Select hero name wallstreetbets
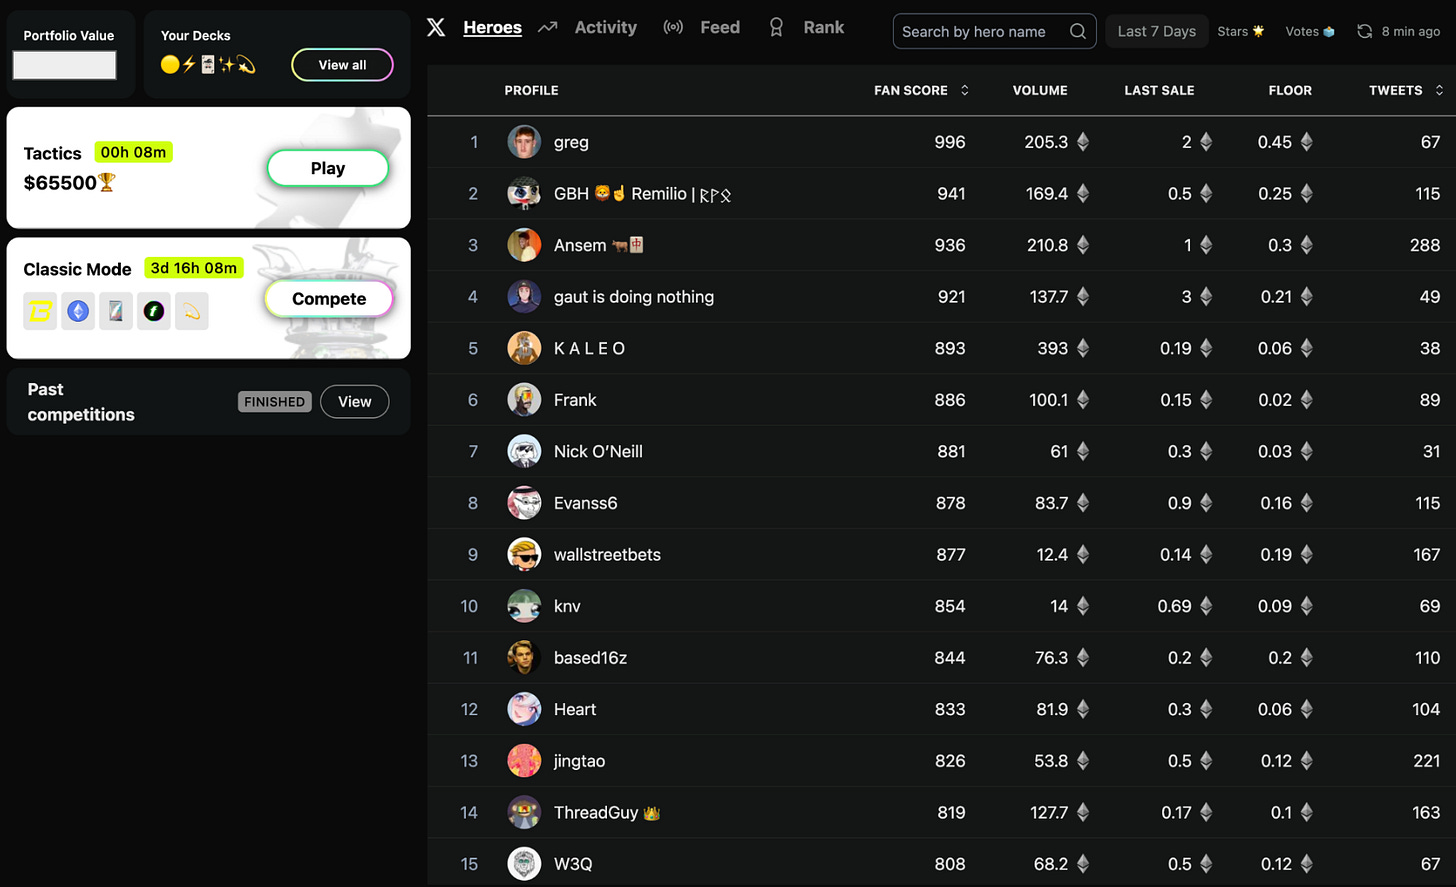This screenshot has width=1456, height=887. point(607,554)
